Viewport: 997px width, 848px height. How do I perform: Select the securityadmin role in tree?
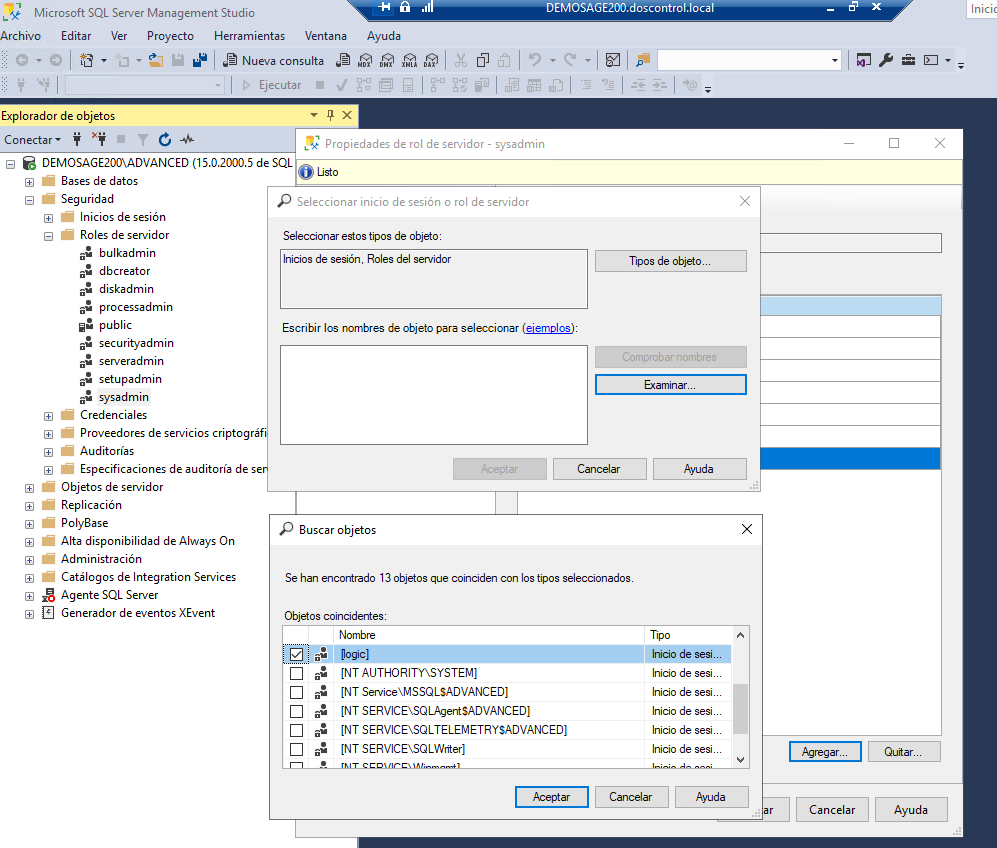tap(136, 343)
